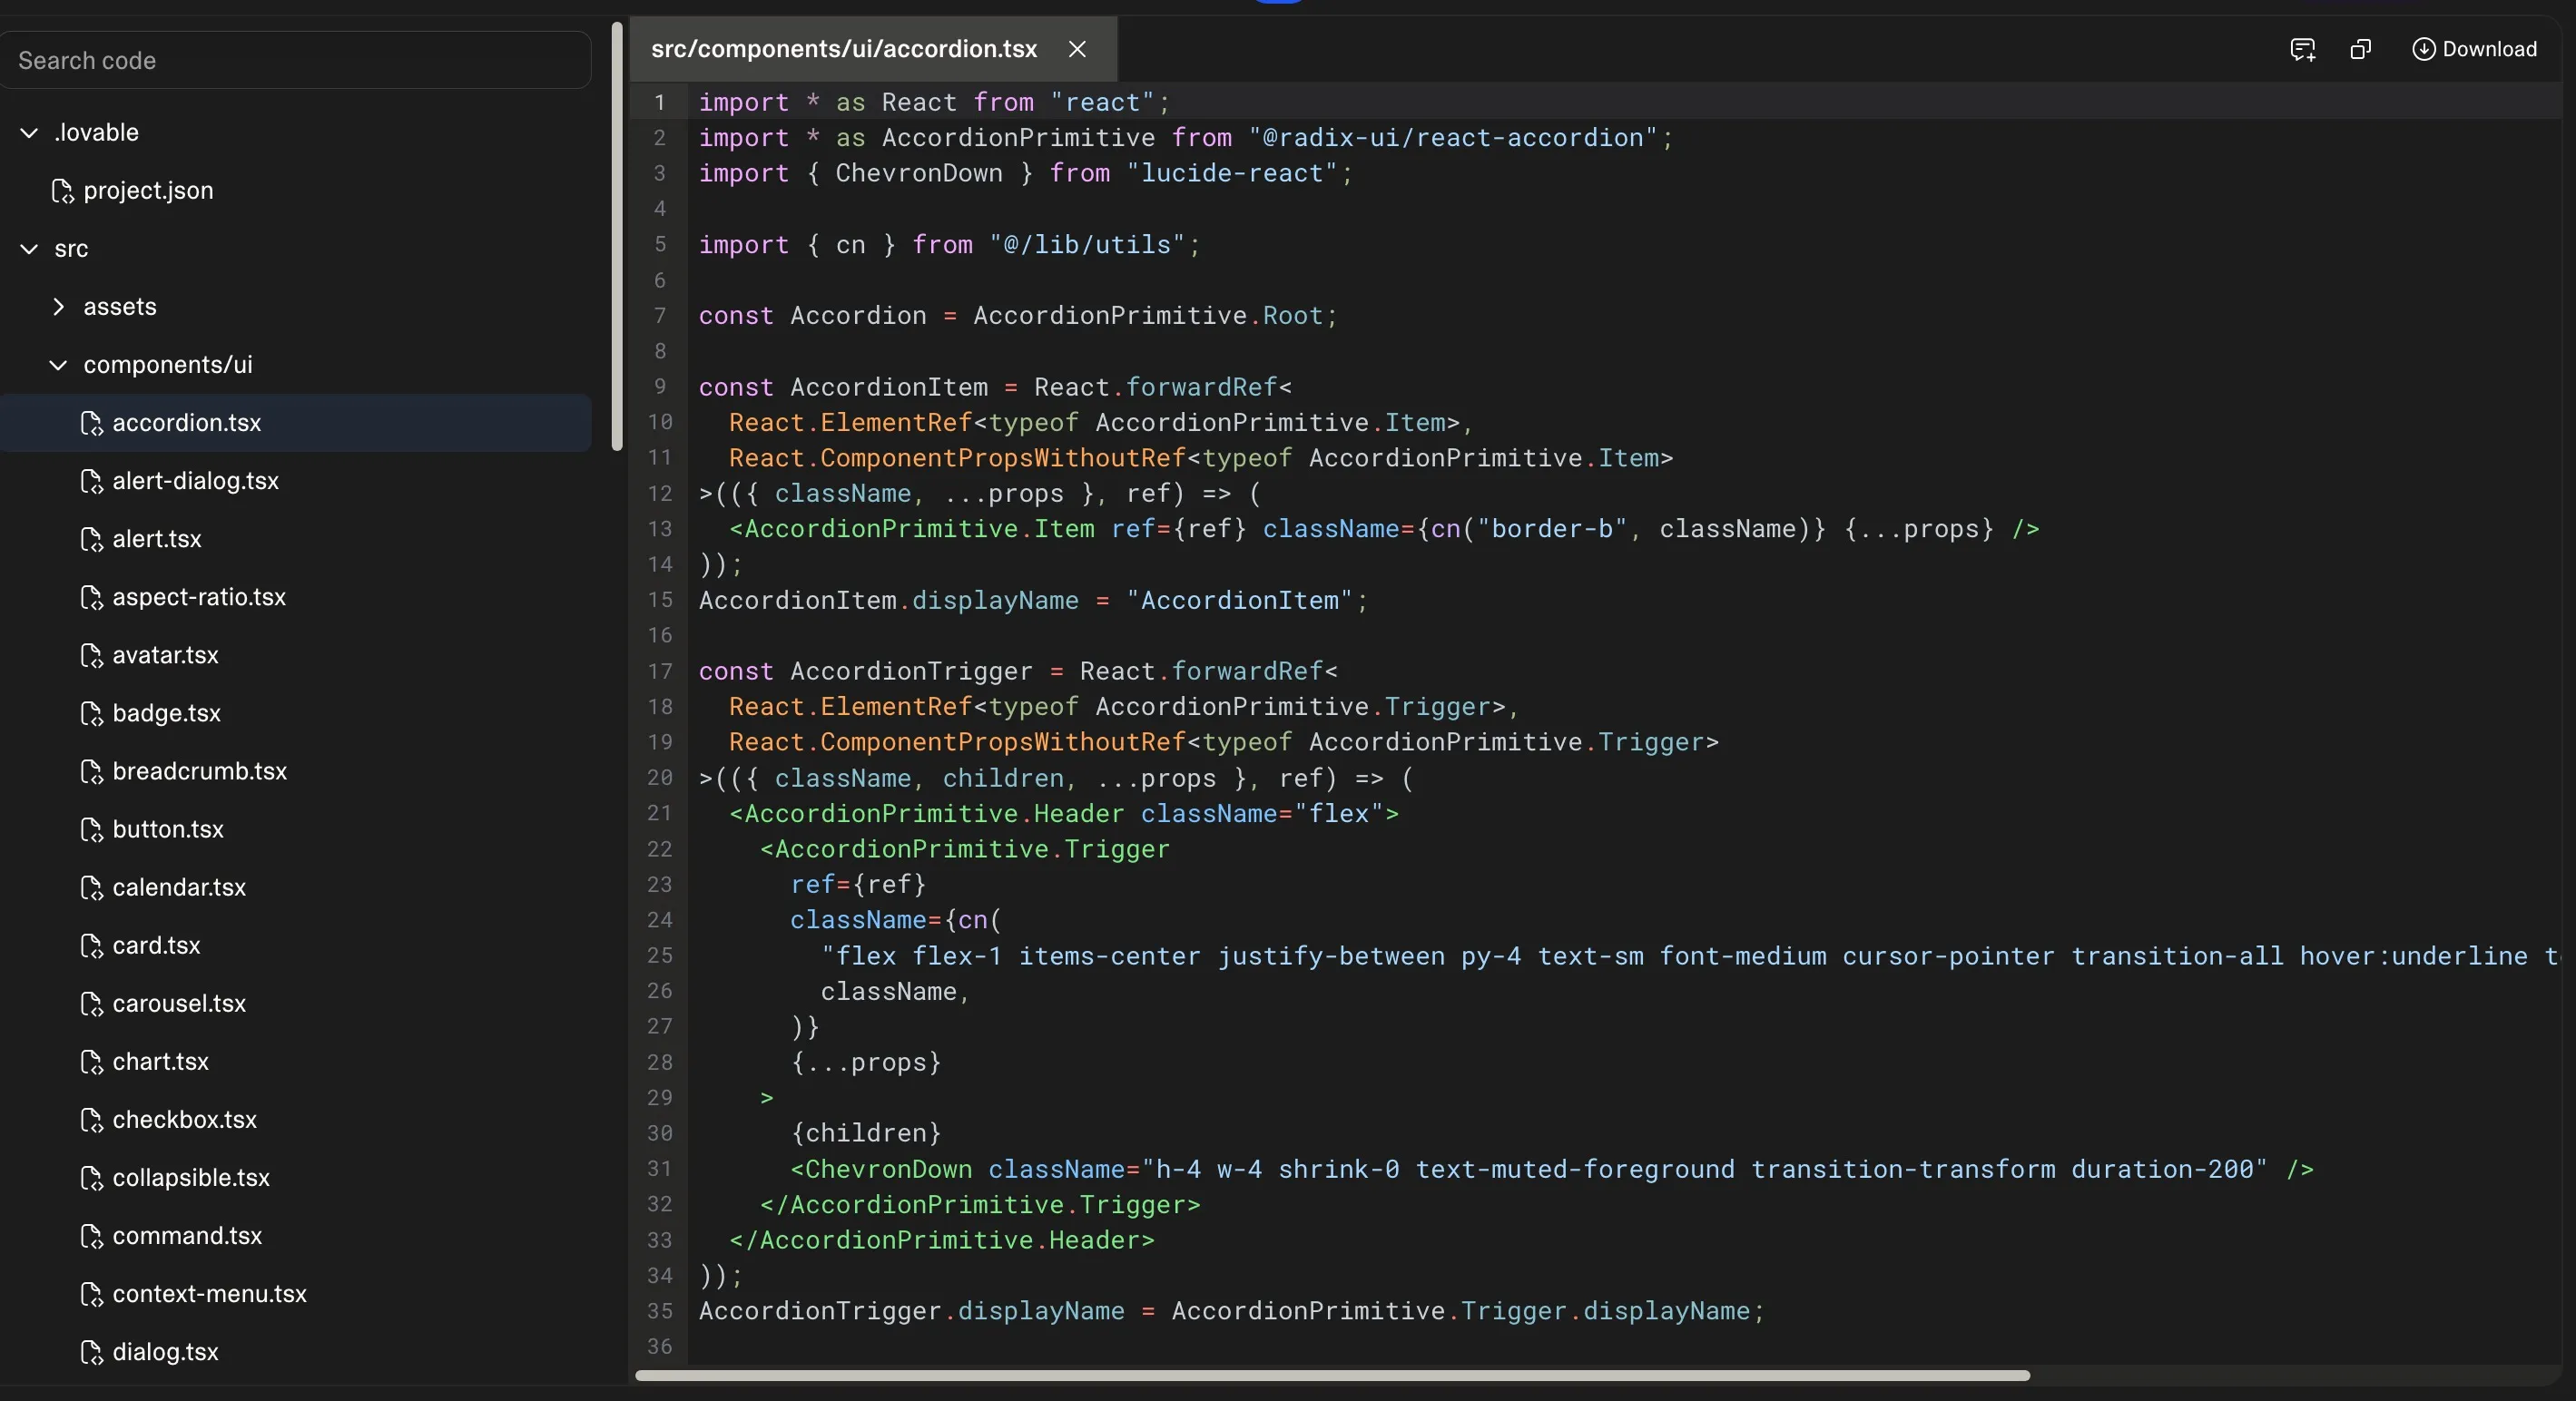Open alert.tsx file
Viewport: 2576px width, 1401px height.
coord(157,539)
